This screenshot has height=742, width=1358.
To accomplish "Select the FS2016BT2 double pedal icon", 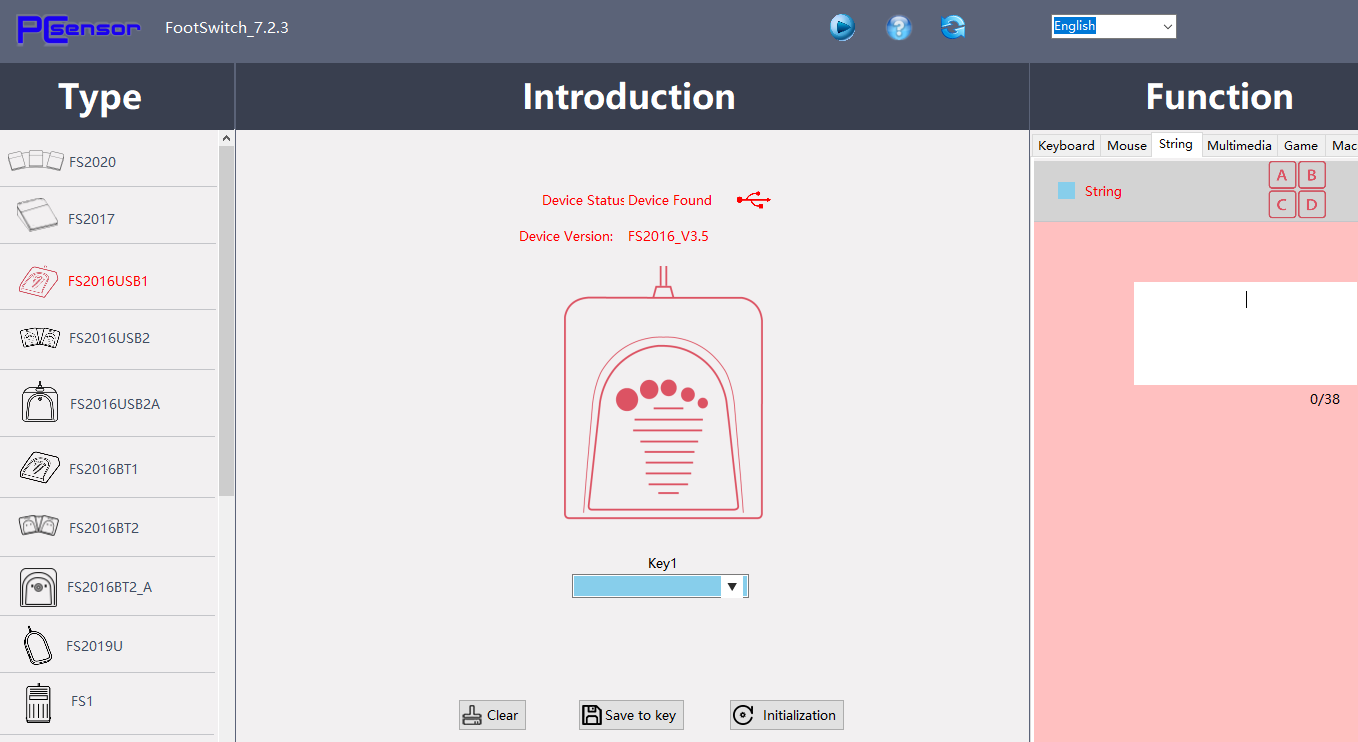I will [x=39, y=526].
